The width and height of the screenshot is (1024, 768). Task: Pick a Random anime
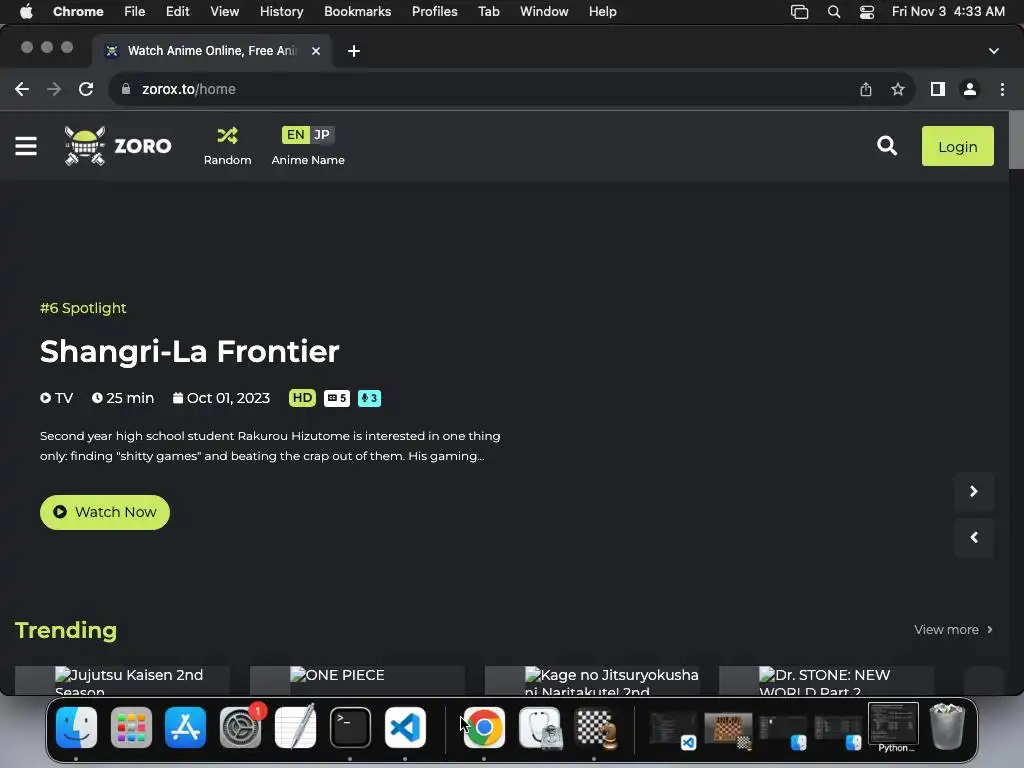pyautogui.click(x=227, y=146)
